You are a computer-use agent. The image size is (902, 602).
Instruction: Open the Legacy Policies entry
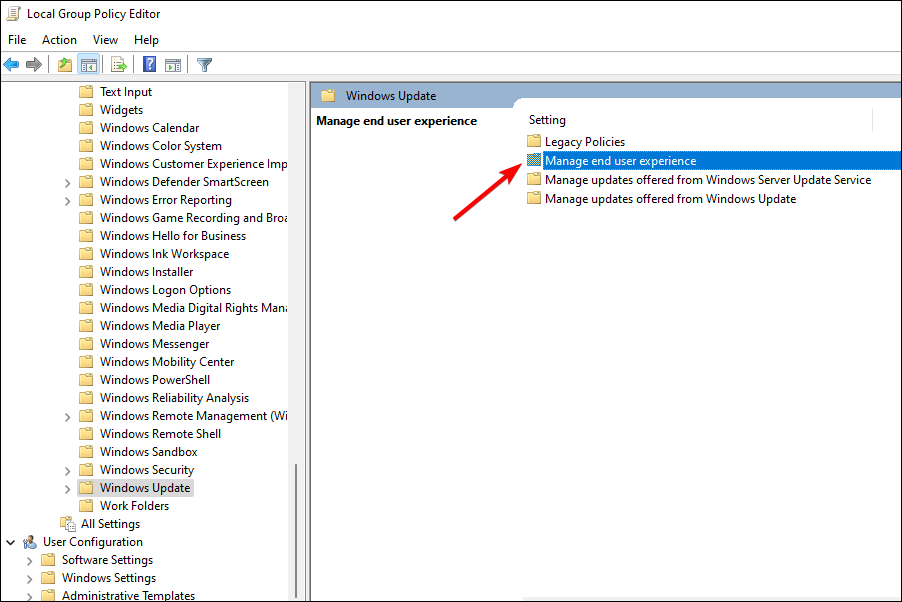tap(584, 142)
